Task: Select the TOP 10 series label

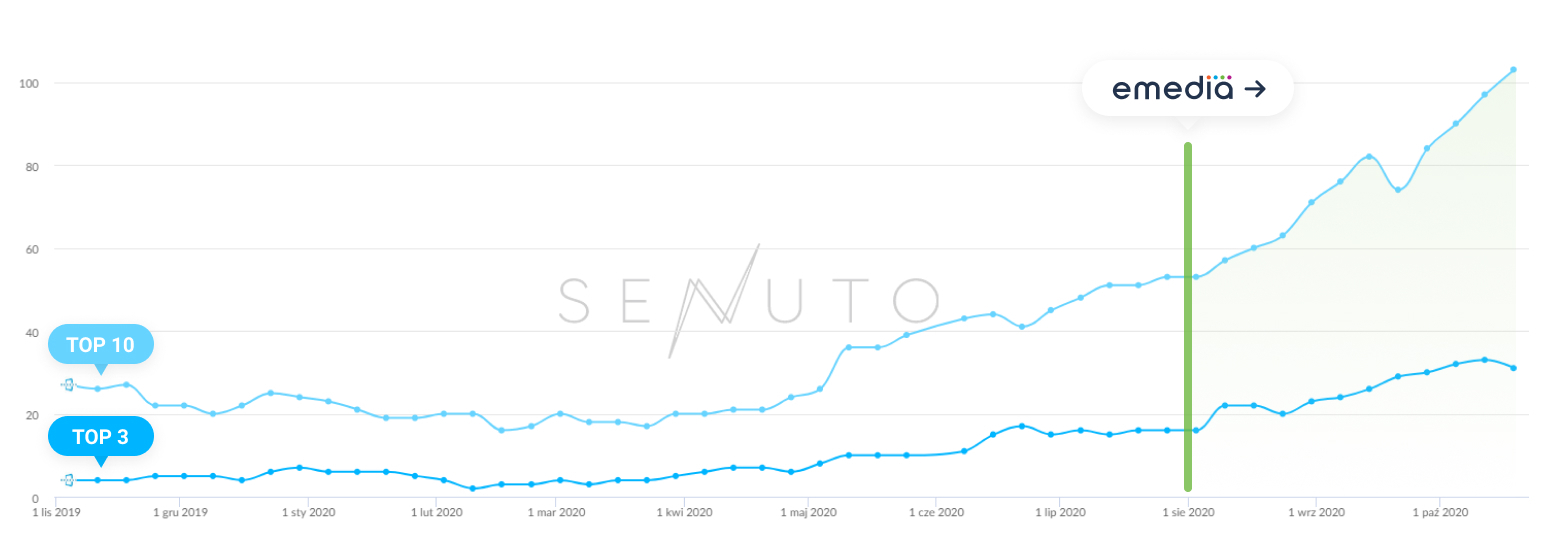Action: tap(100, 345)
